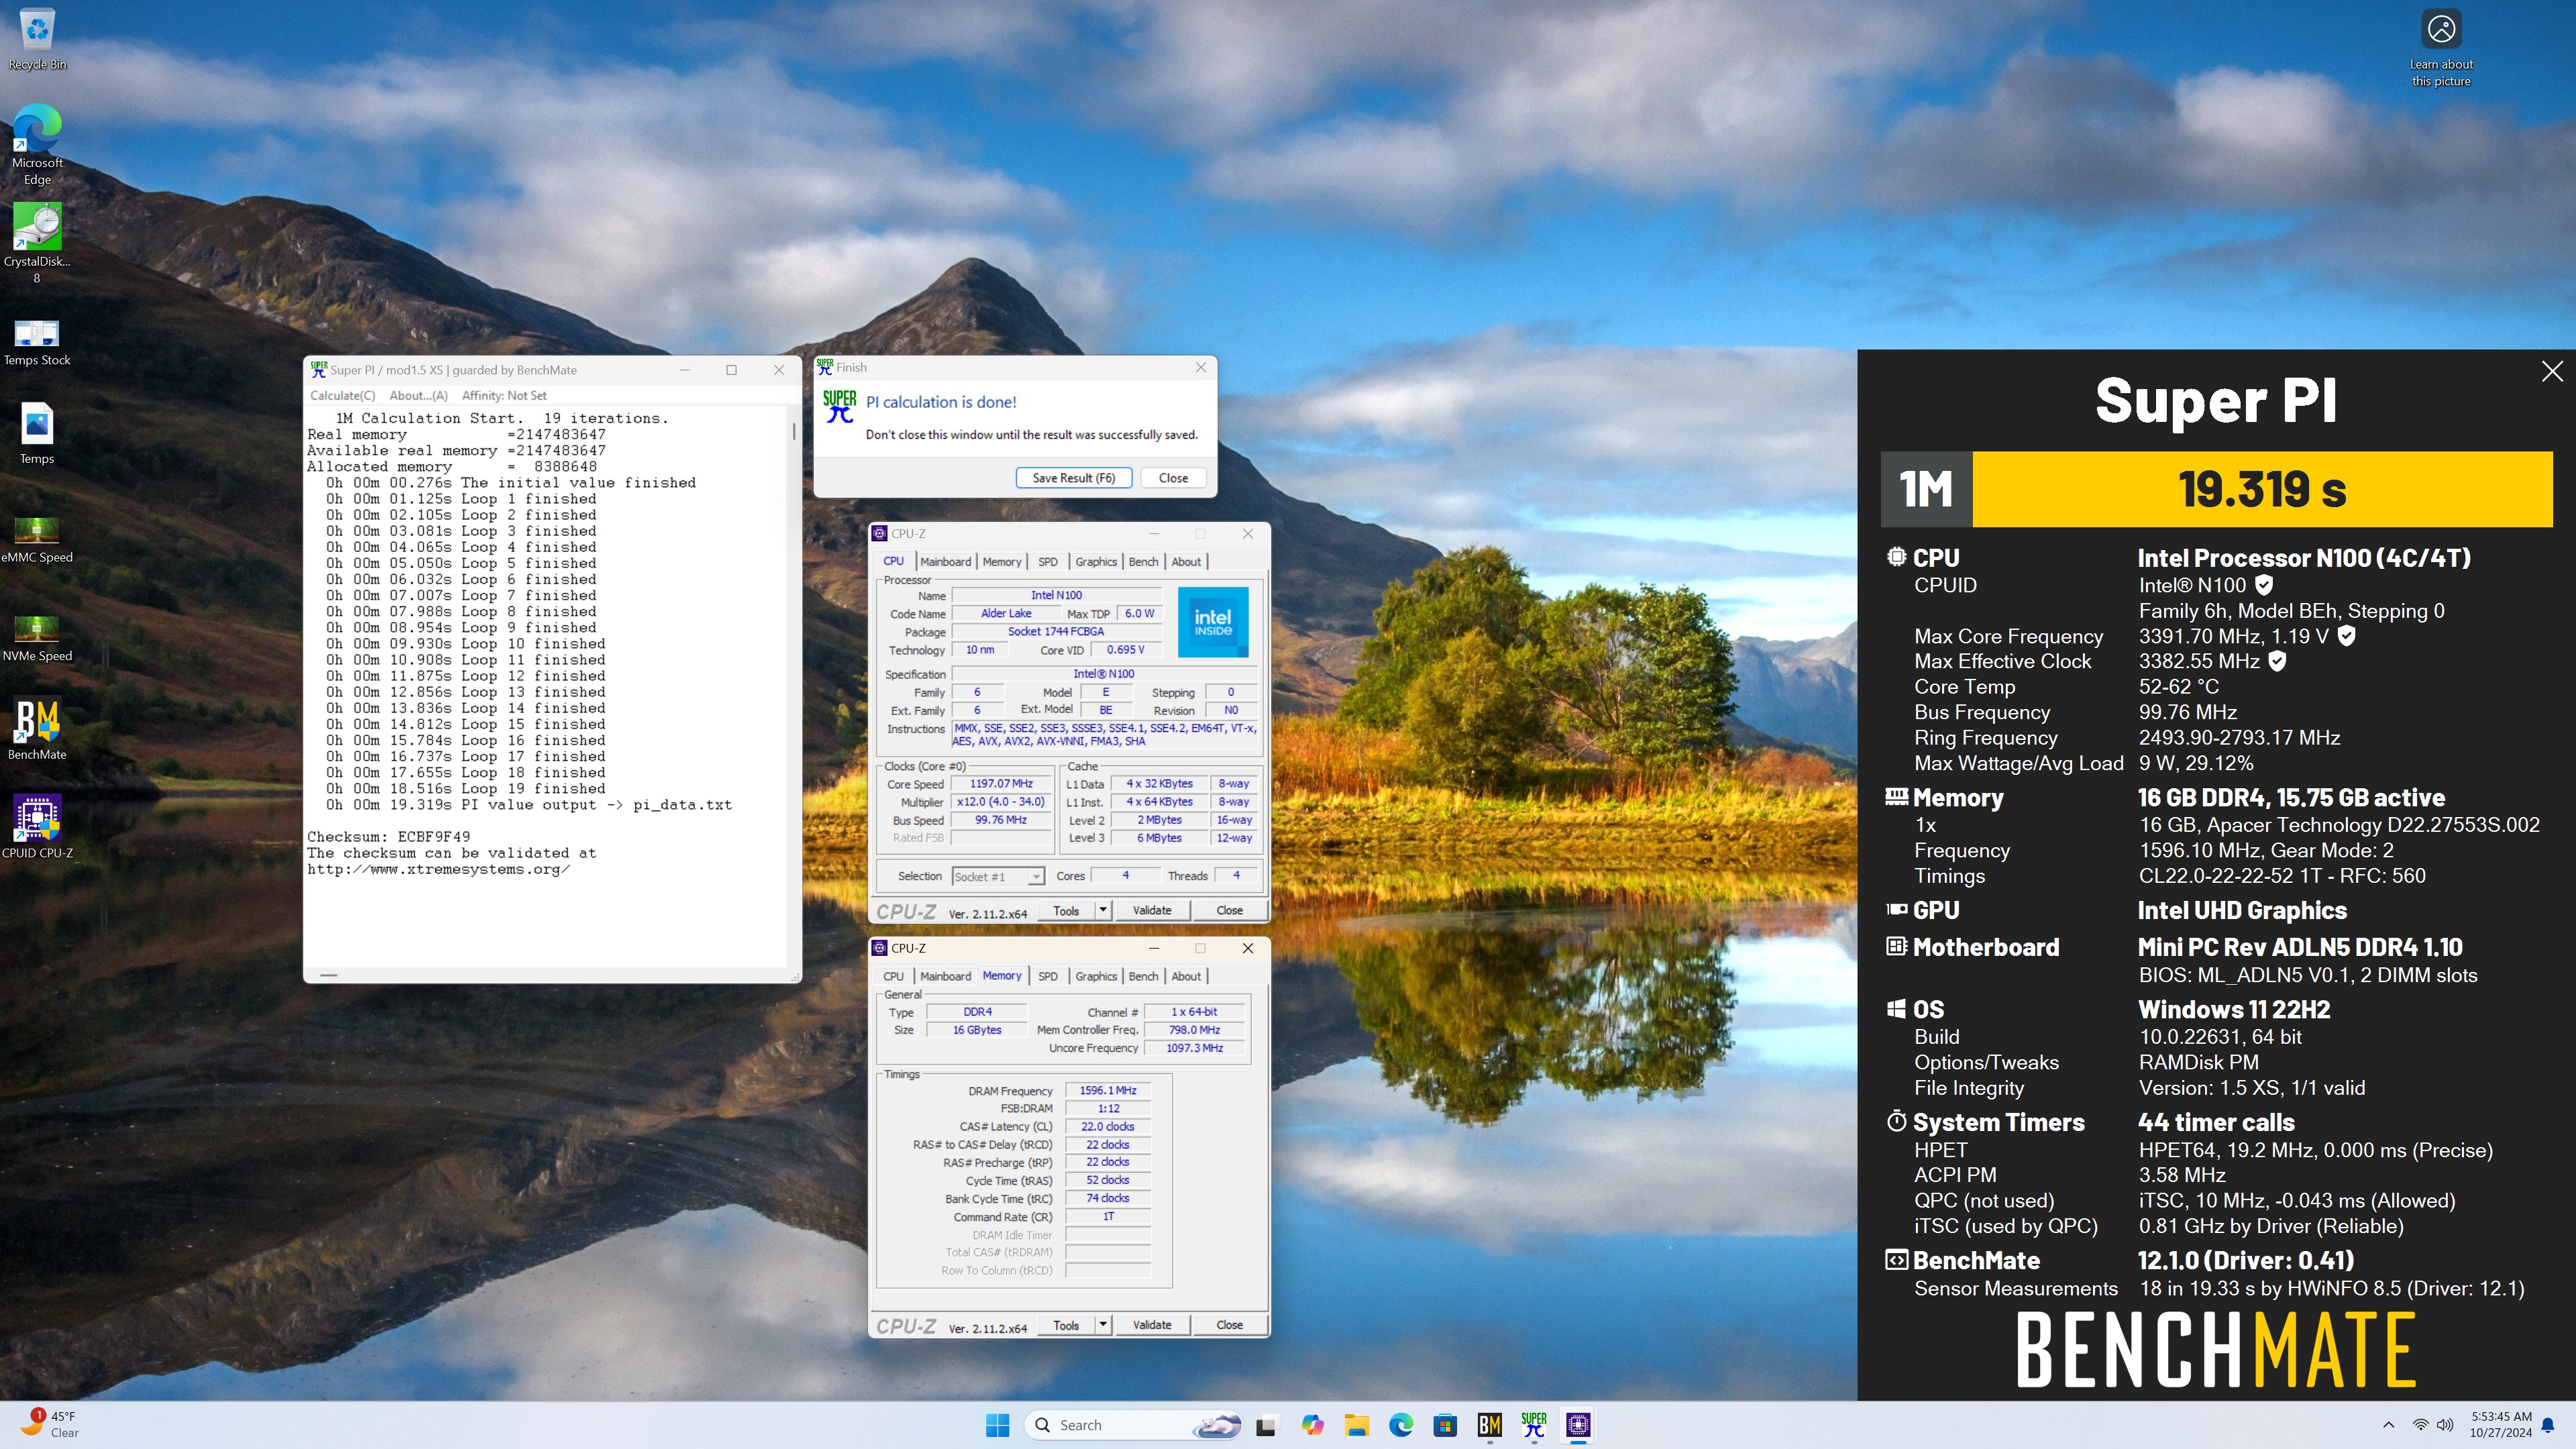Select the About tab in the lower CPU-Z window
The height and width of the screenshot is (1449, 2576).
click(x=1186, y=977)
